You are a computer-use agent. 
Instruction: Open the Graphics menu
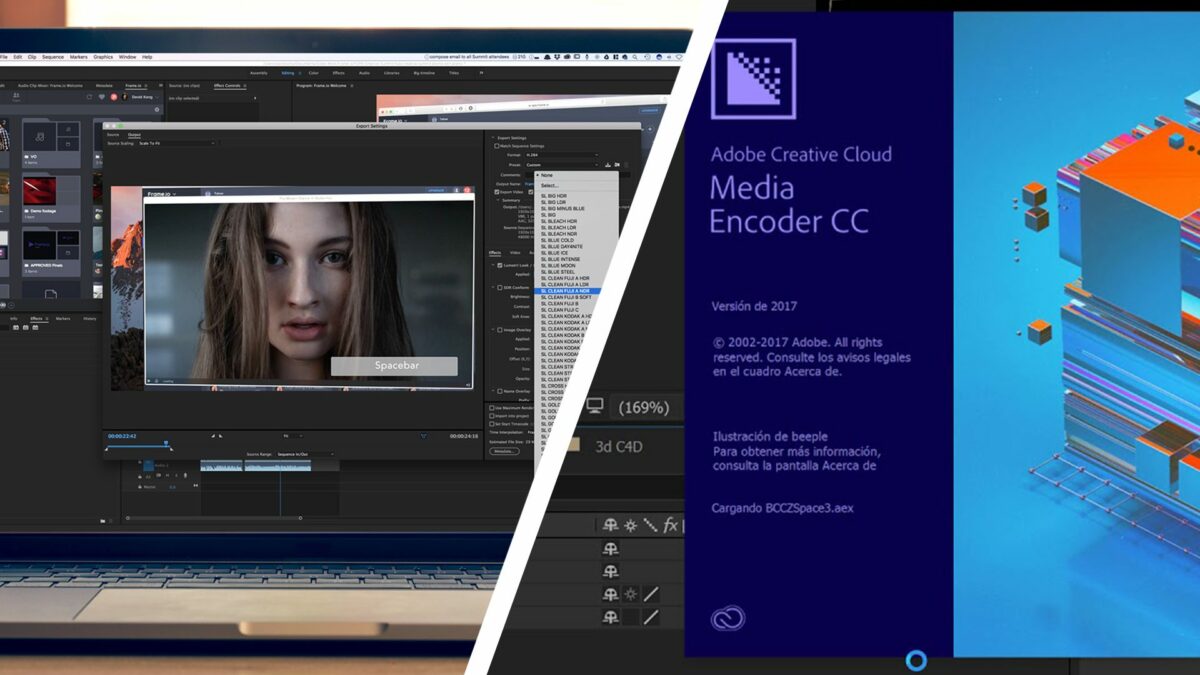click(103, 57)
